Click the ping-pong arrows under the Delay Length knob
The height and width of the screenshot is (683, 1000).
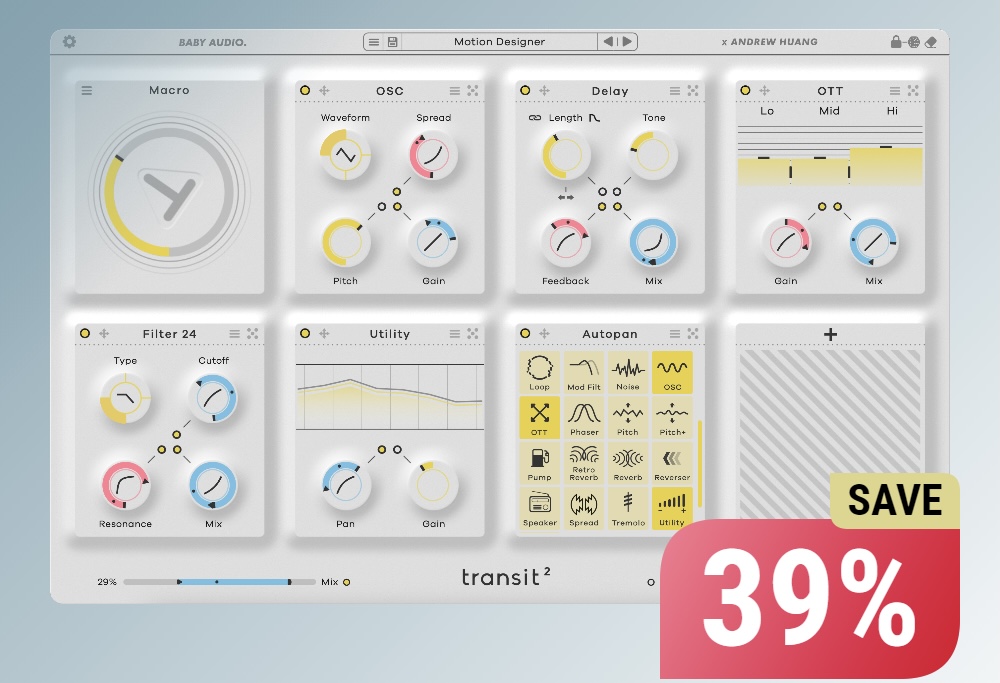tap(566, 197)
